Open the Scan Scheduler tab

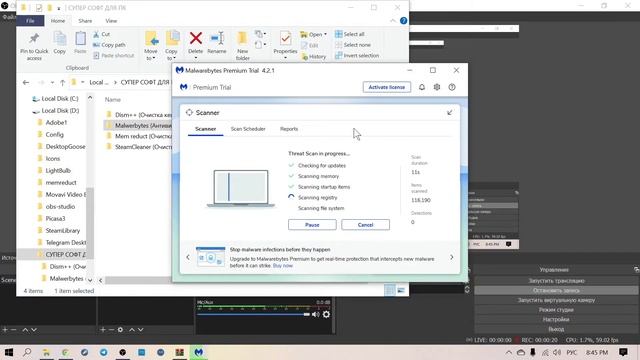click(248, 129)
